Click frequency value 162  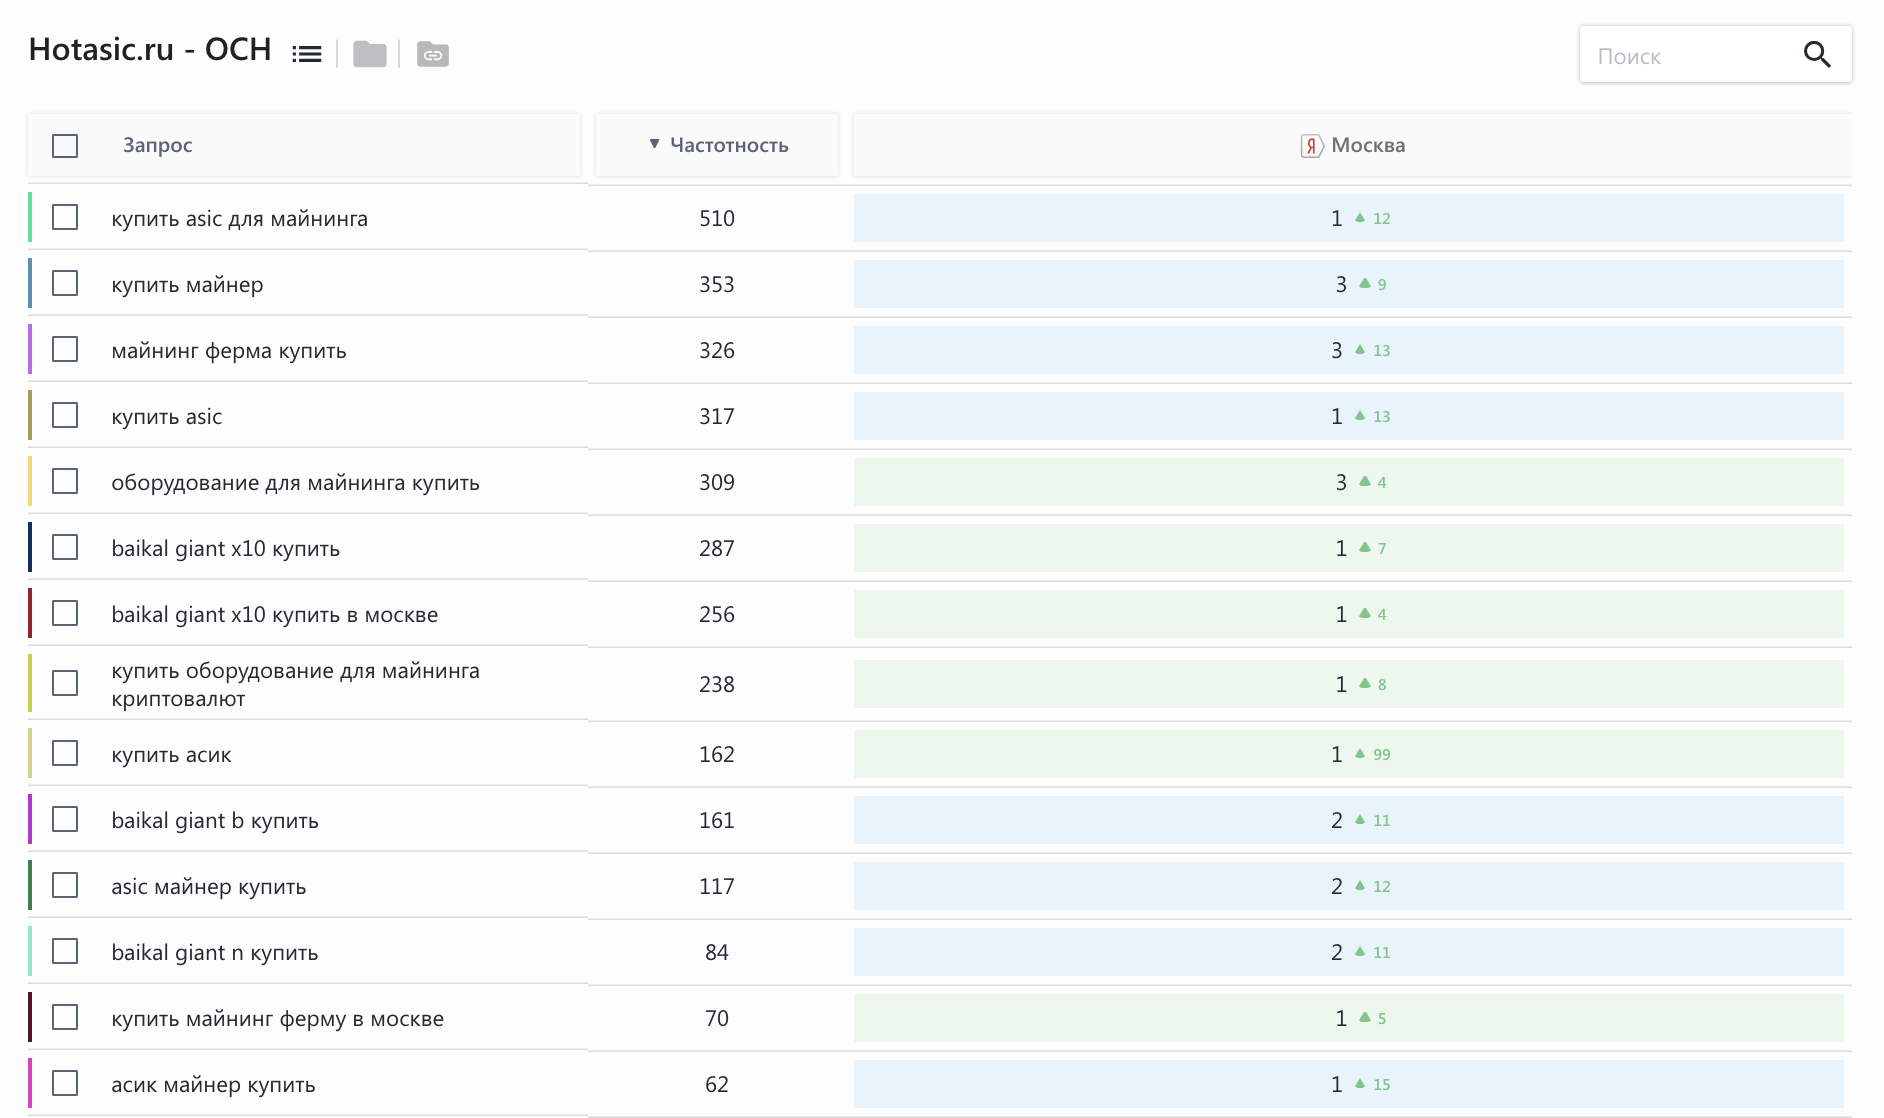point(717,754)
